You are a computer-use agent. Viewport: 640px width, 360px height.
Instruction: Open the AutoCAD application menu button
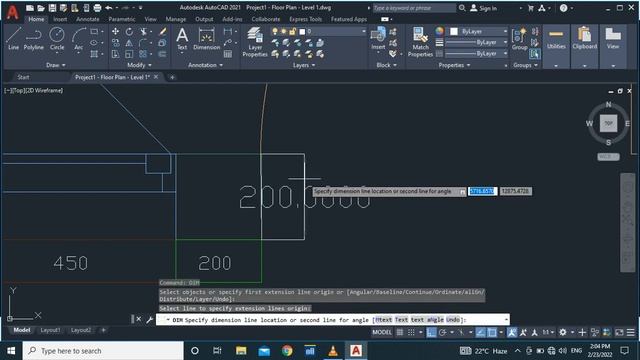(13, 13)
